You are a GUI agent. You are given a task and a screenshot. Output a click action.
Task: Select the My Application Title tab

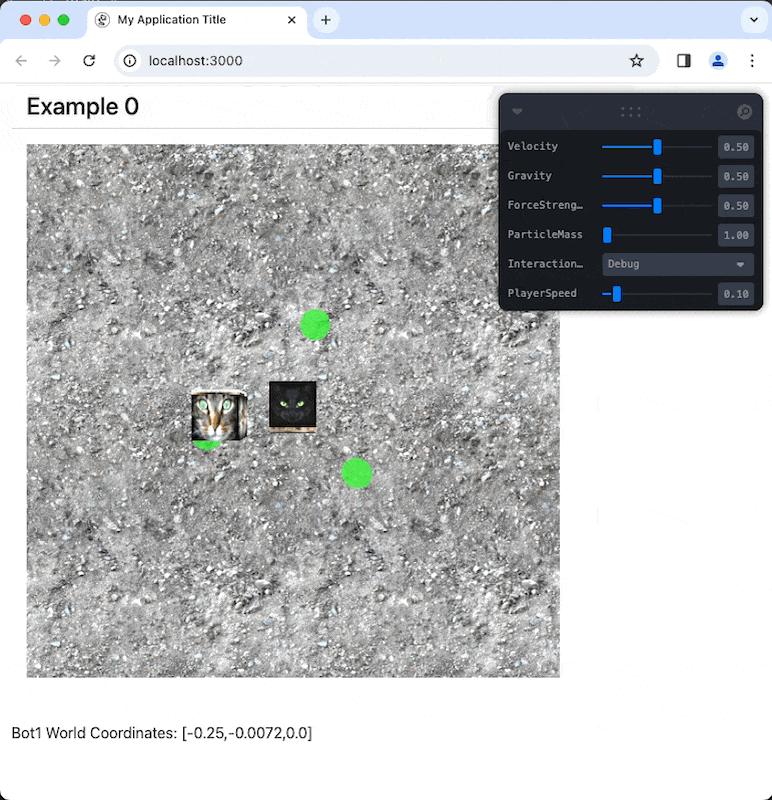(190, 20)
